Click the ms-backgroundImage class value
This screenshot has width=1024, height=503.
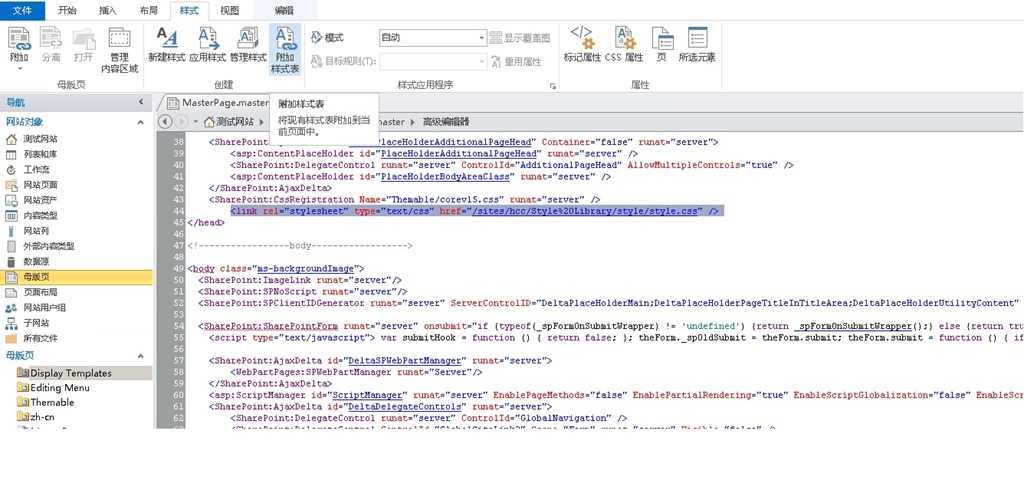[x=306, y=268]
